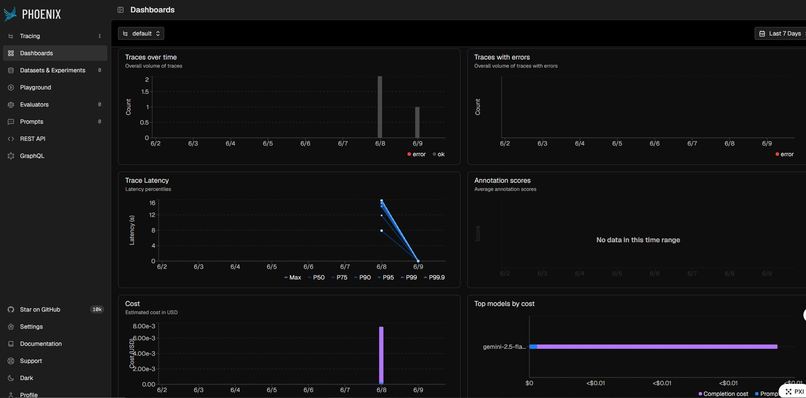806x398 pixels.
Task: Navigate to Evaluators
Action: click(x=55, y=104)
